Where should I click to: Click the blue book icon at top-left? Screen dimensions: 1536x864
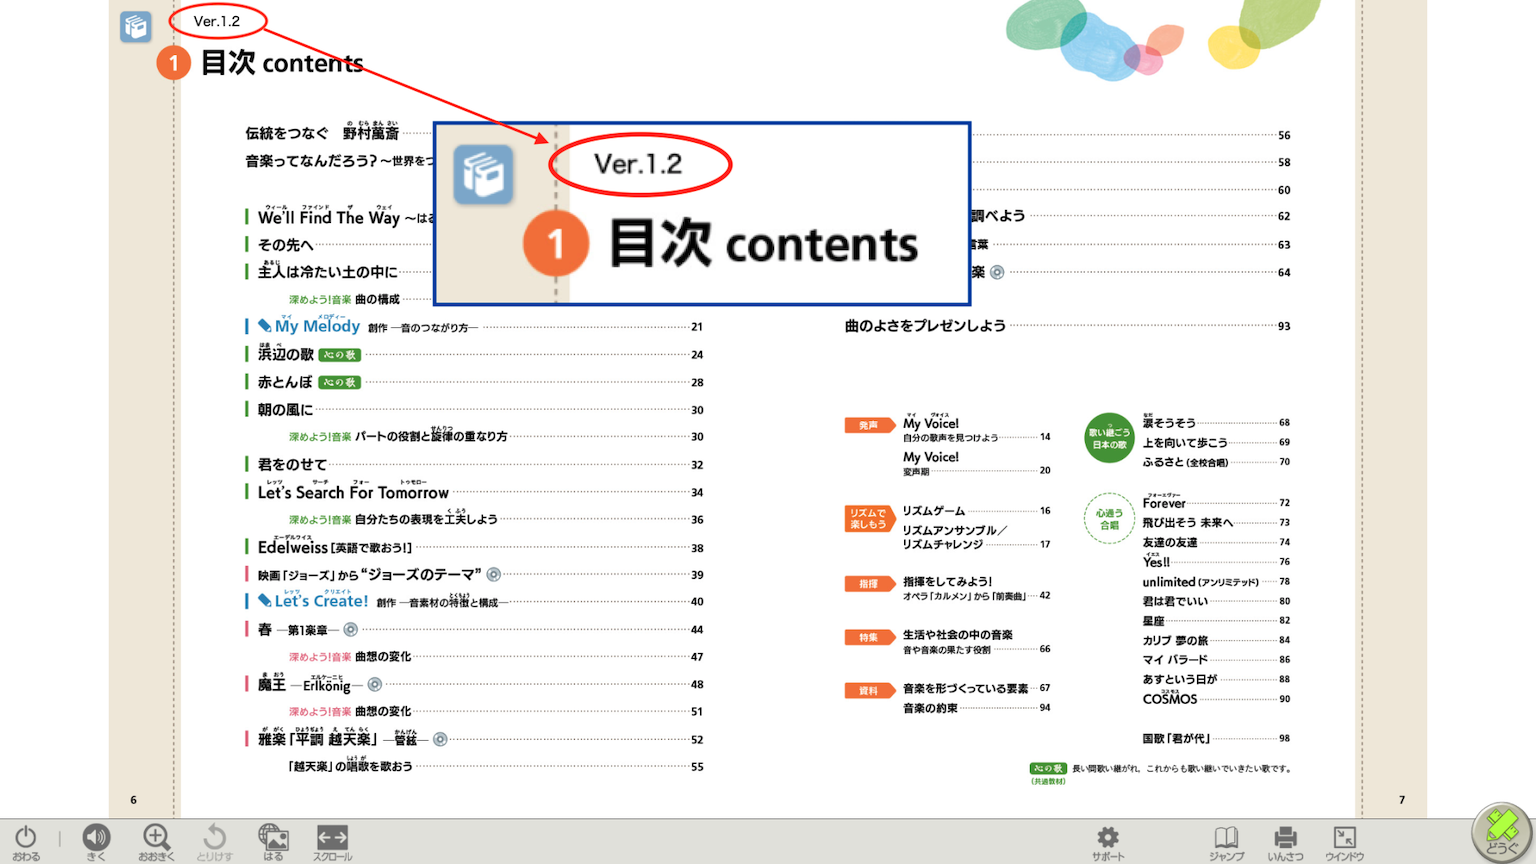tap(135, 26)
